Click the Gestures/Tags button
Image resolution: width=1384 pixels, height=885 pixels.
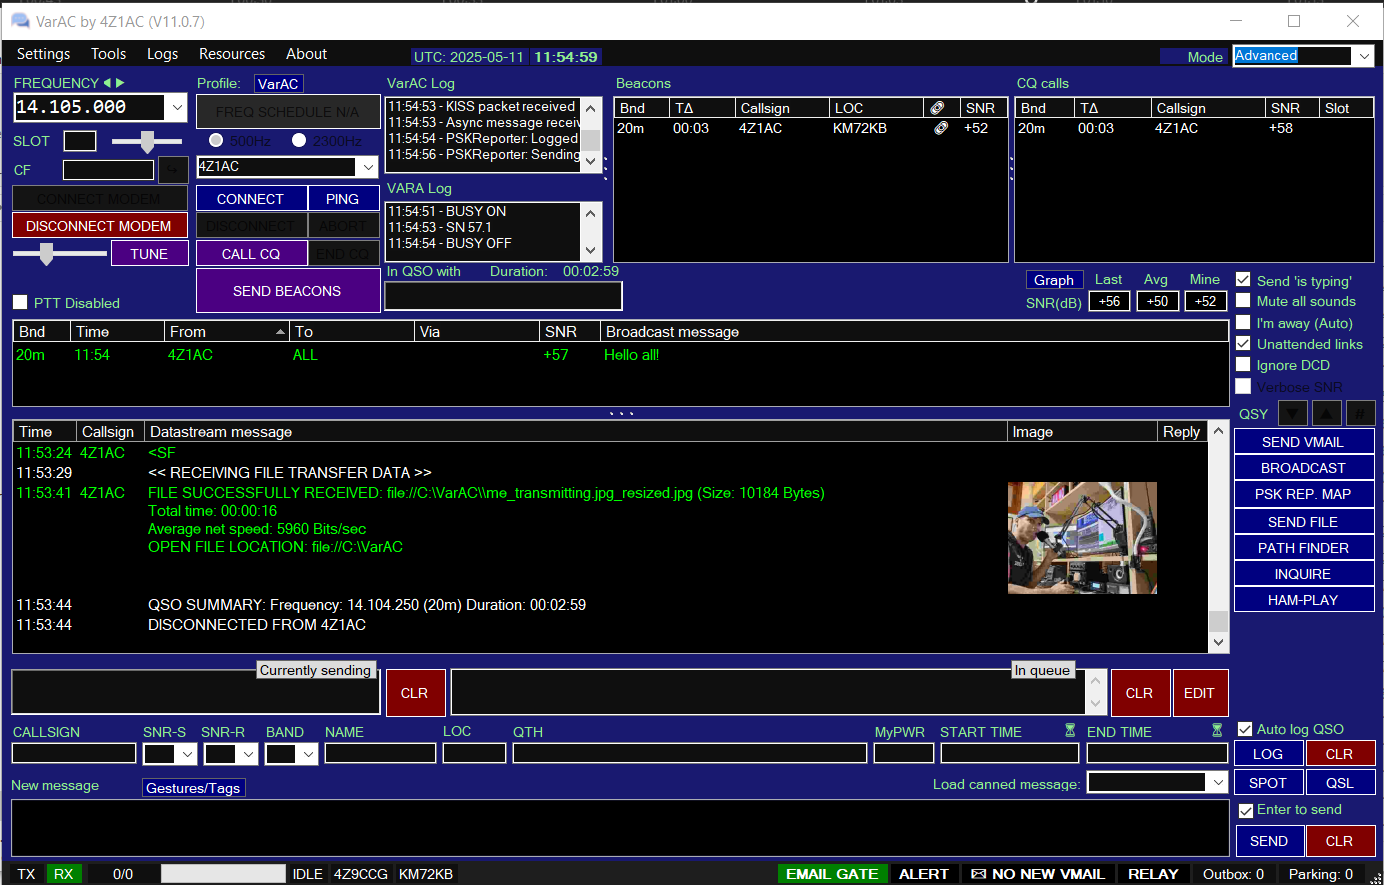[x=193, y=788]
